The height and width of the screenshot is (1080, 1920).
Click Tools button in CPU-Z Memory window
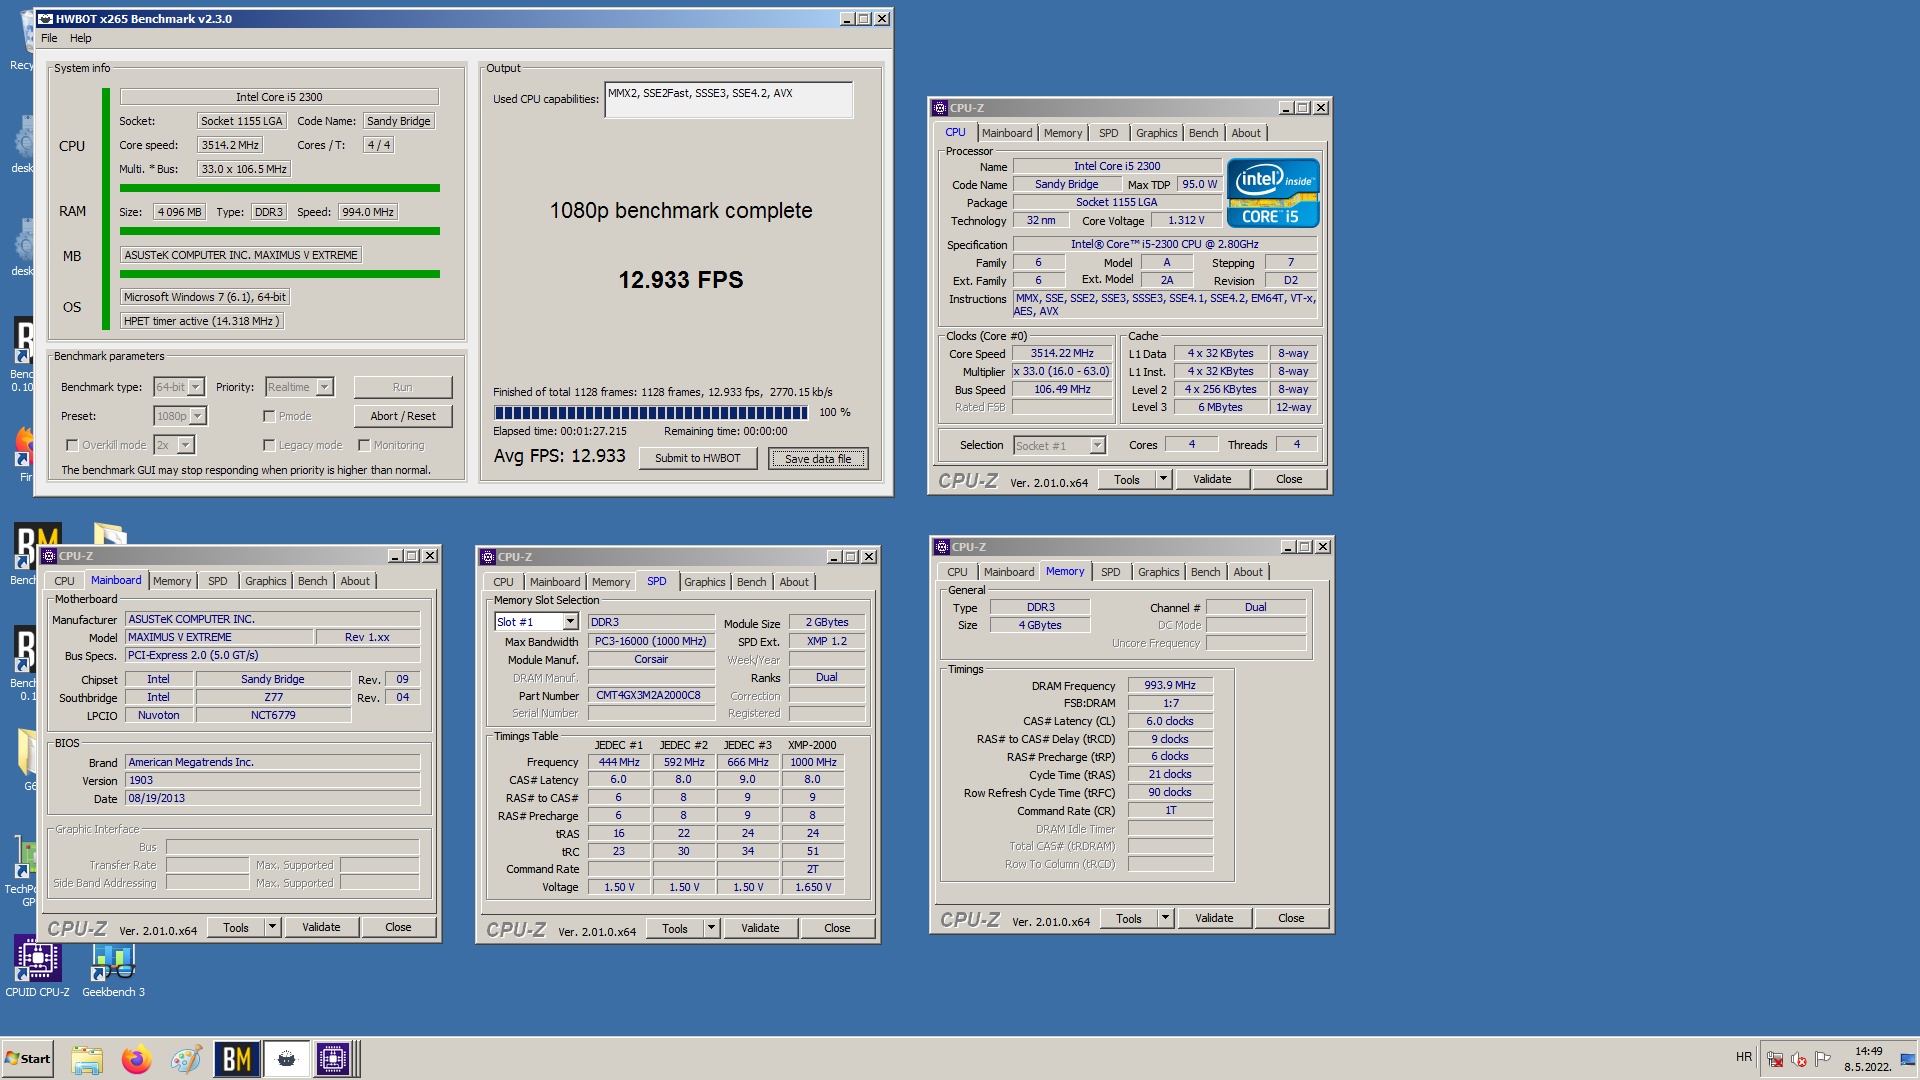click(x=1128, y=918)
